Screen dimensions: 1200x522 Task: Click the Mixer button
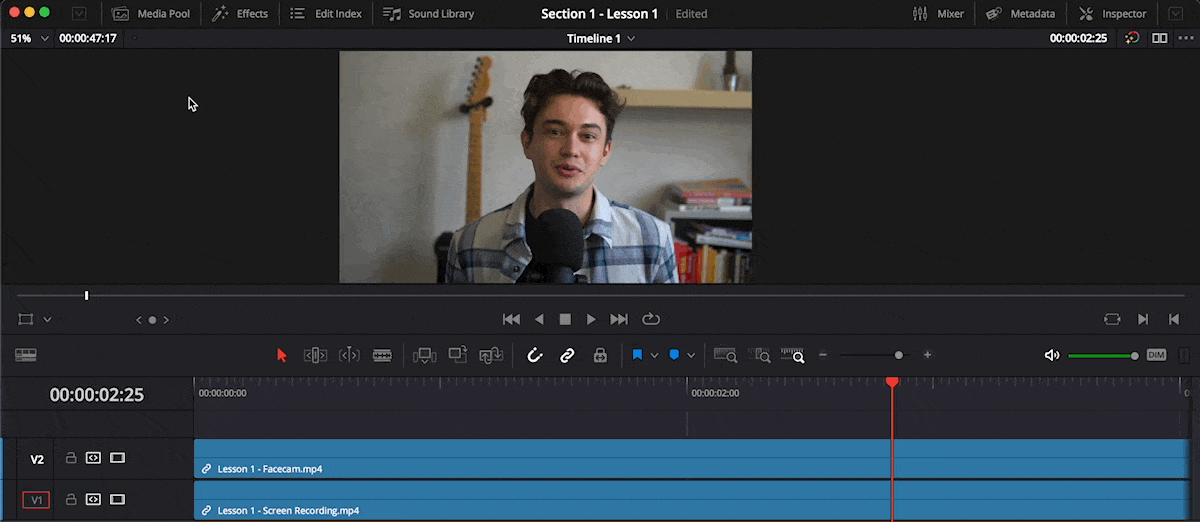(939, 14)
